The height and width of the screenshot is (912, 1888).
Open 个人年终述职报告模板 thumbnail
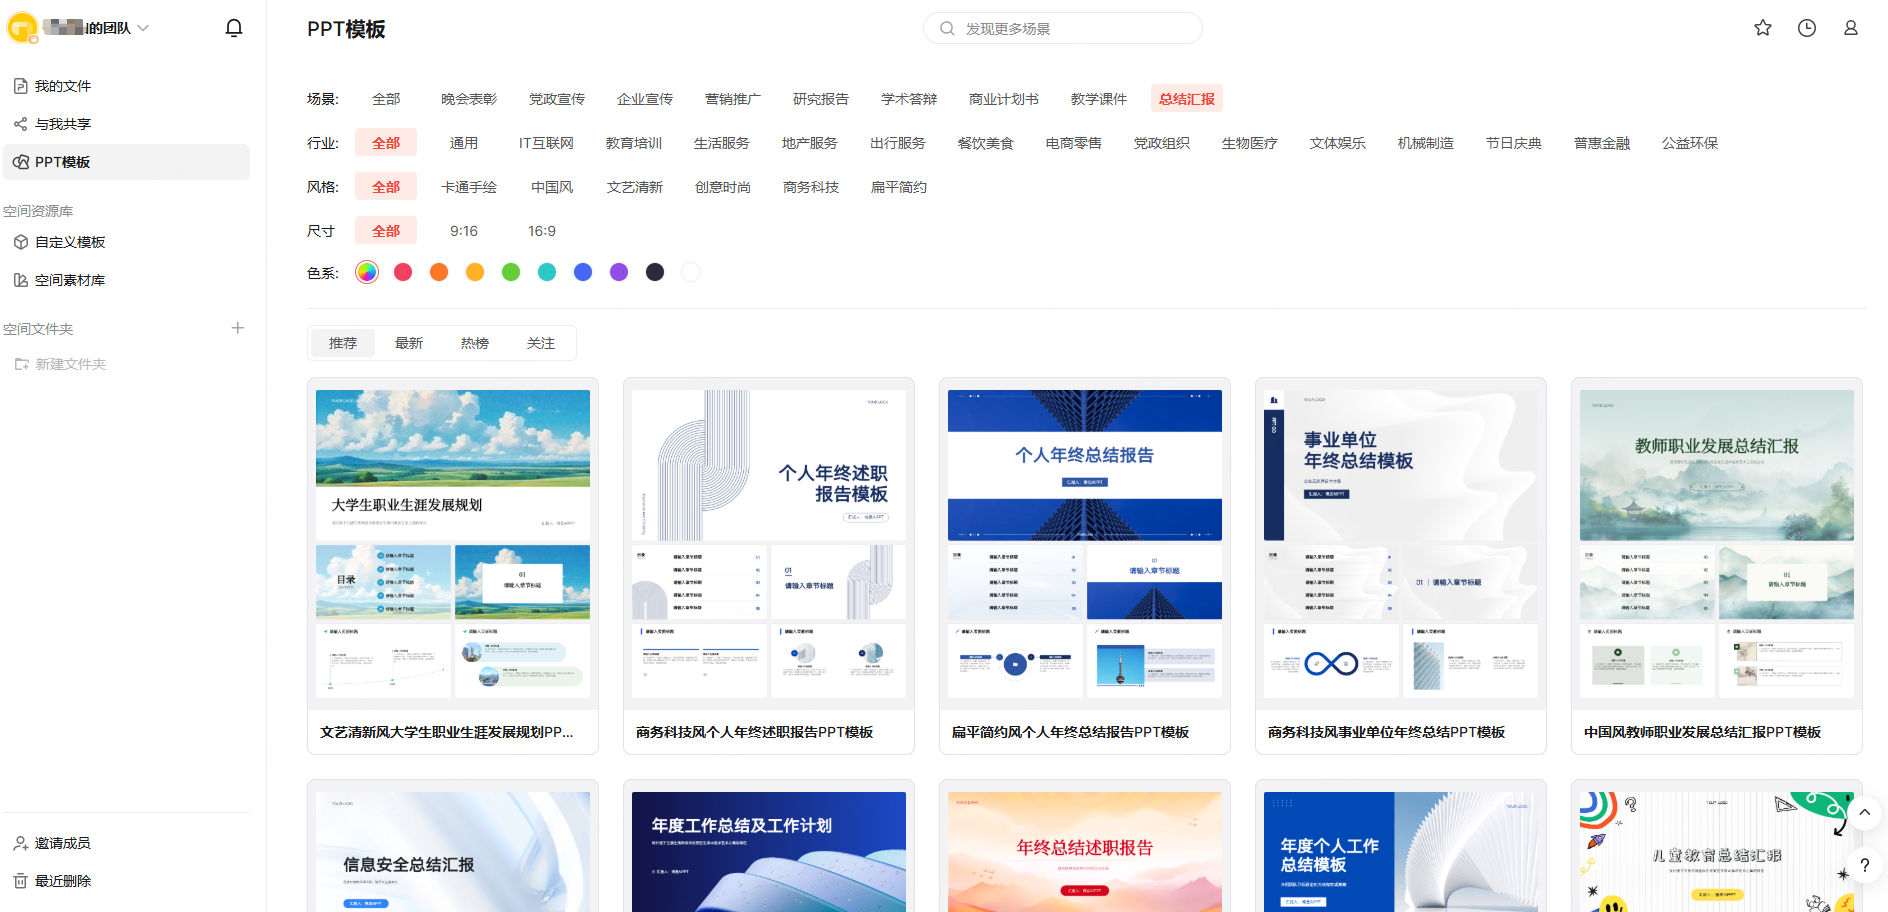(769, 544)
